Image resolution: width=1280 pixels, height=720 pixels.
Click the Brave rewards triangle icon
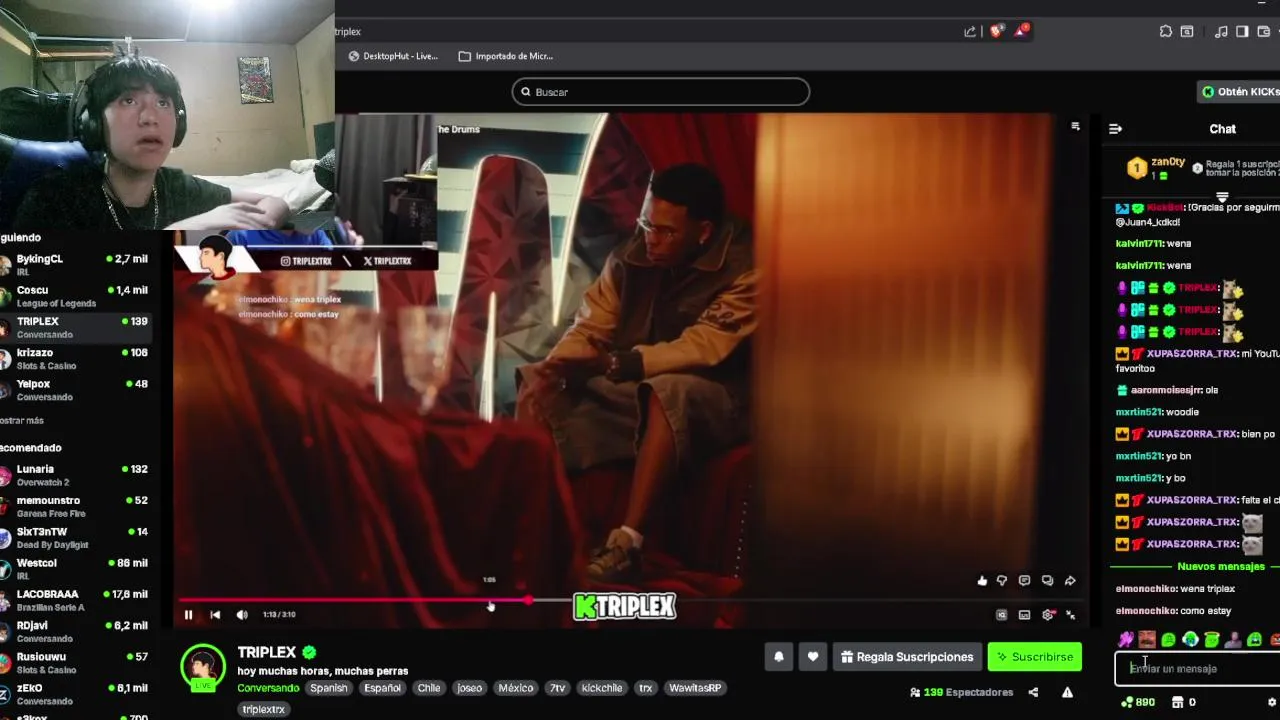coord(1020,31)
